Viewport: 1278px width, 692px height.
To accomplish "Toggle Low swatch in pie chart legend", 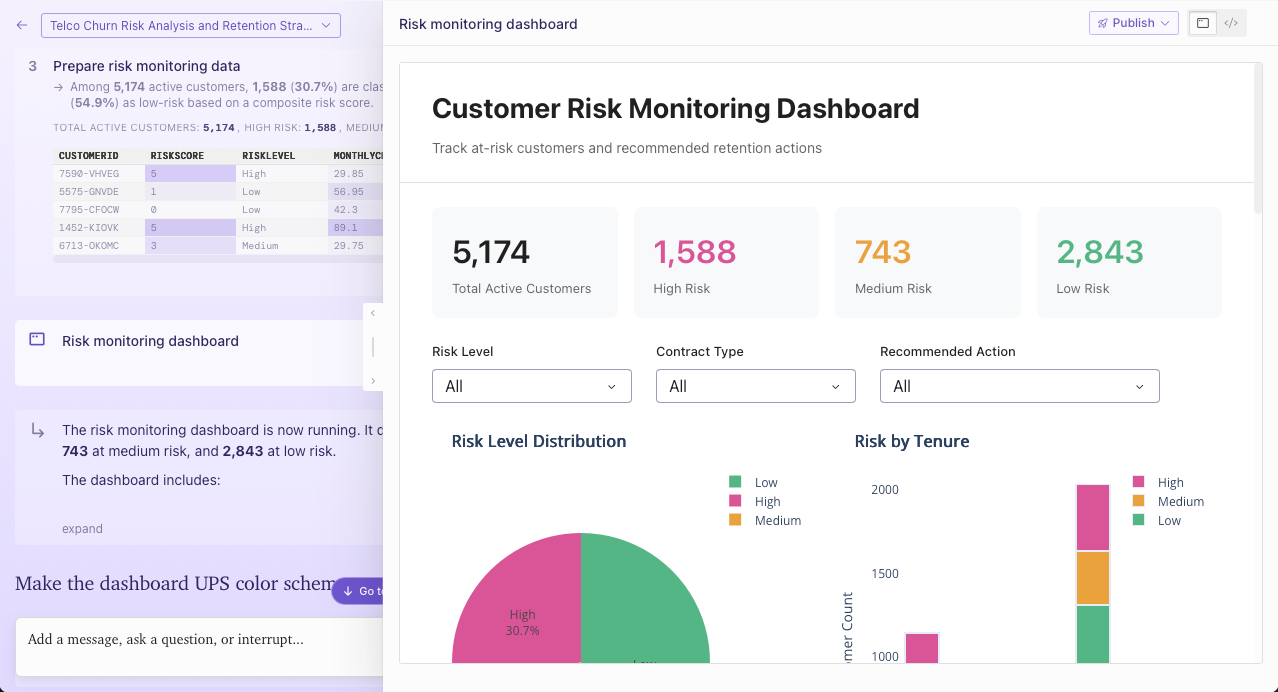I will (735, 482).
